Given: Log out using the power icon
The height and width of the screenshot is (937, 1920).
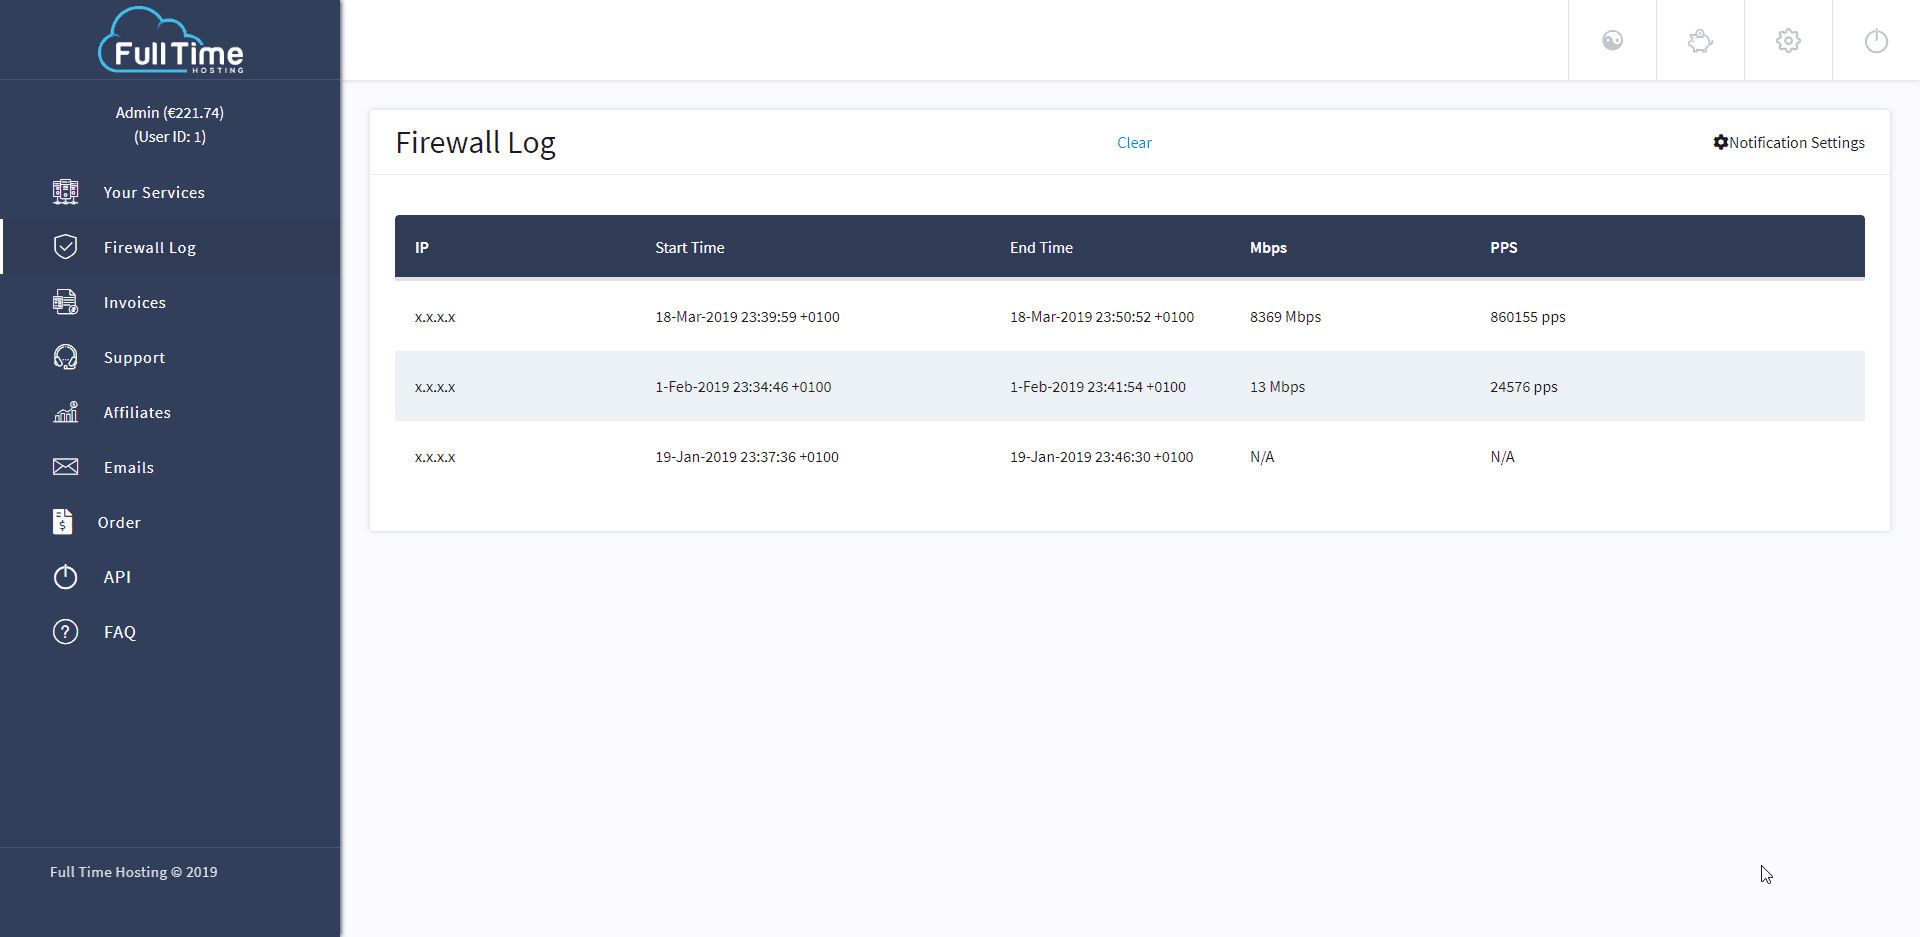Looking at the screenshot, I should (x=1876, y=40).
